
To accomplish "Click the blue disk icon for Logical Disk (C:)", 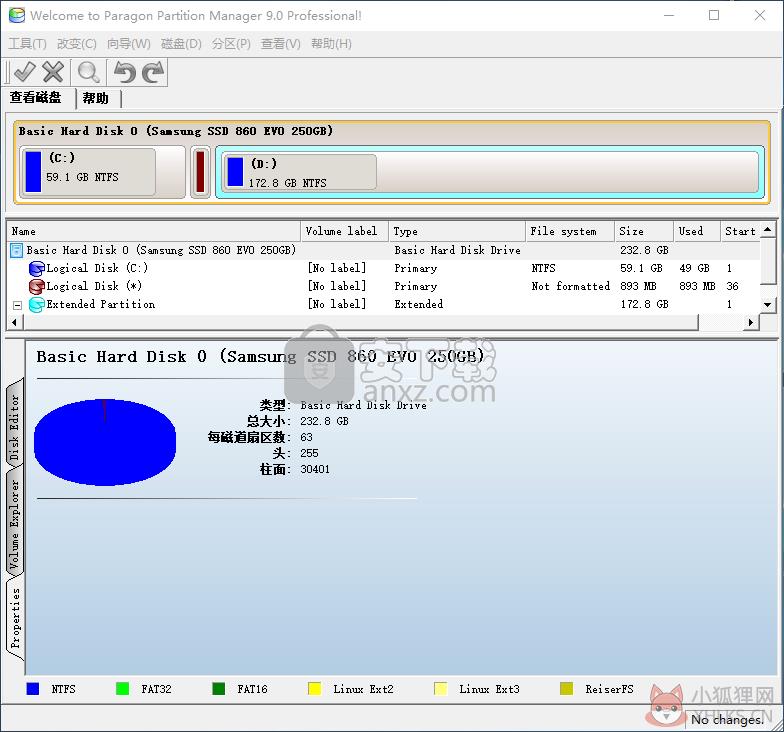I will 36,268.
